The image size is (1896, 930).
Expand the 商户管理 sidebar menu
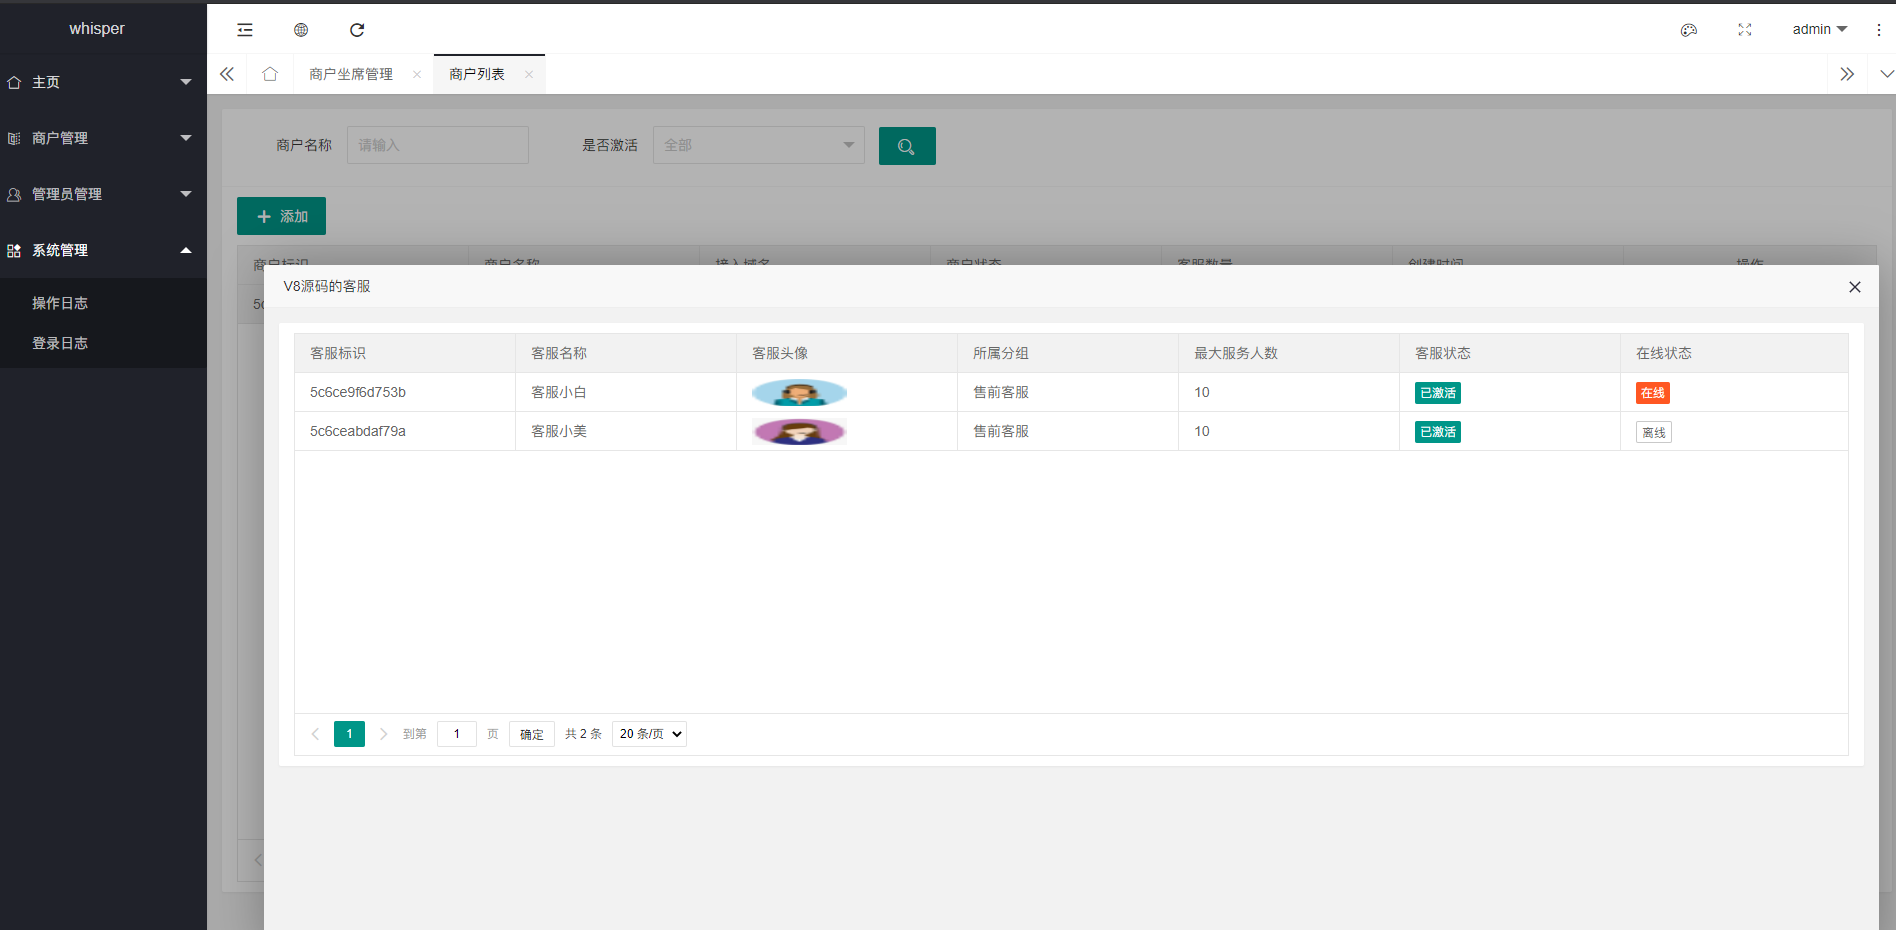click(100, 138)
